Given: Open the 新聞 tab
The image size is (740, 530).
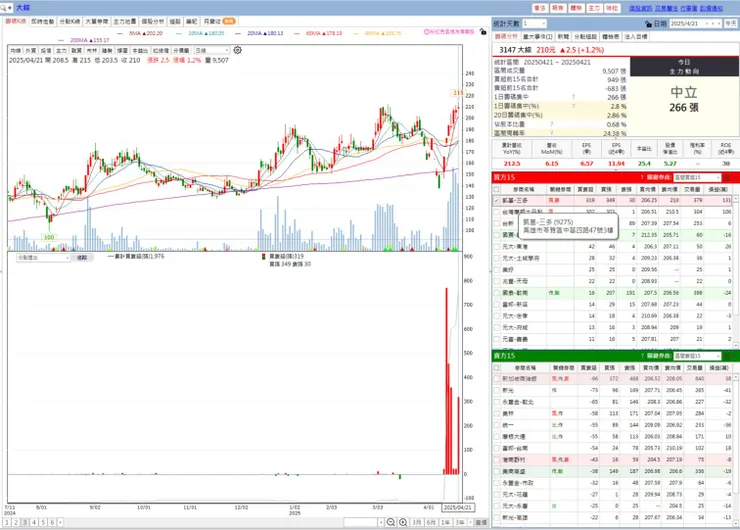Looking at the screenshot, I should [x=563, y=36].
